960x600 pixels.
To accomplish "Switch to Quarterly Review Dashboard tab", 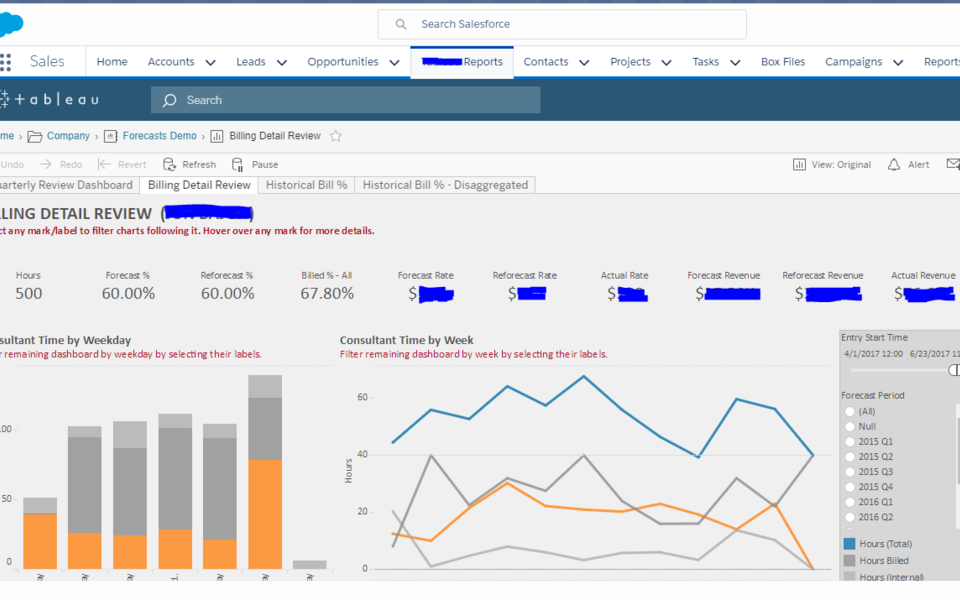I will pyautogui.click(x=67, y=185).
